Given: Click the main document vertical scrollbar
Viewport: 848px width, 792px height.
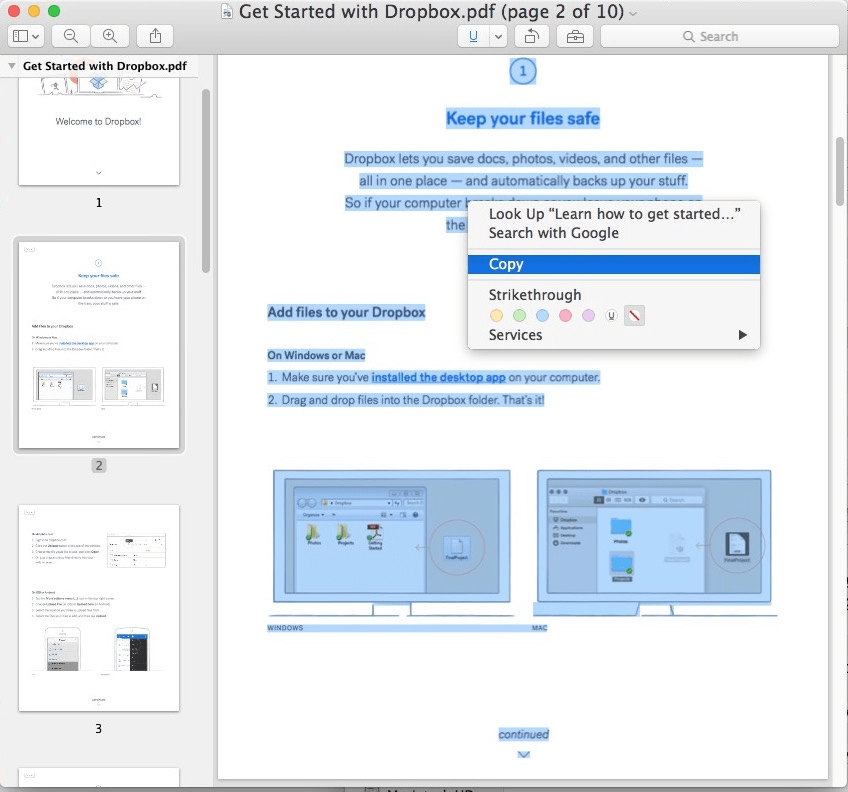Looking at the screenshot, I should (840, 171).
